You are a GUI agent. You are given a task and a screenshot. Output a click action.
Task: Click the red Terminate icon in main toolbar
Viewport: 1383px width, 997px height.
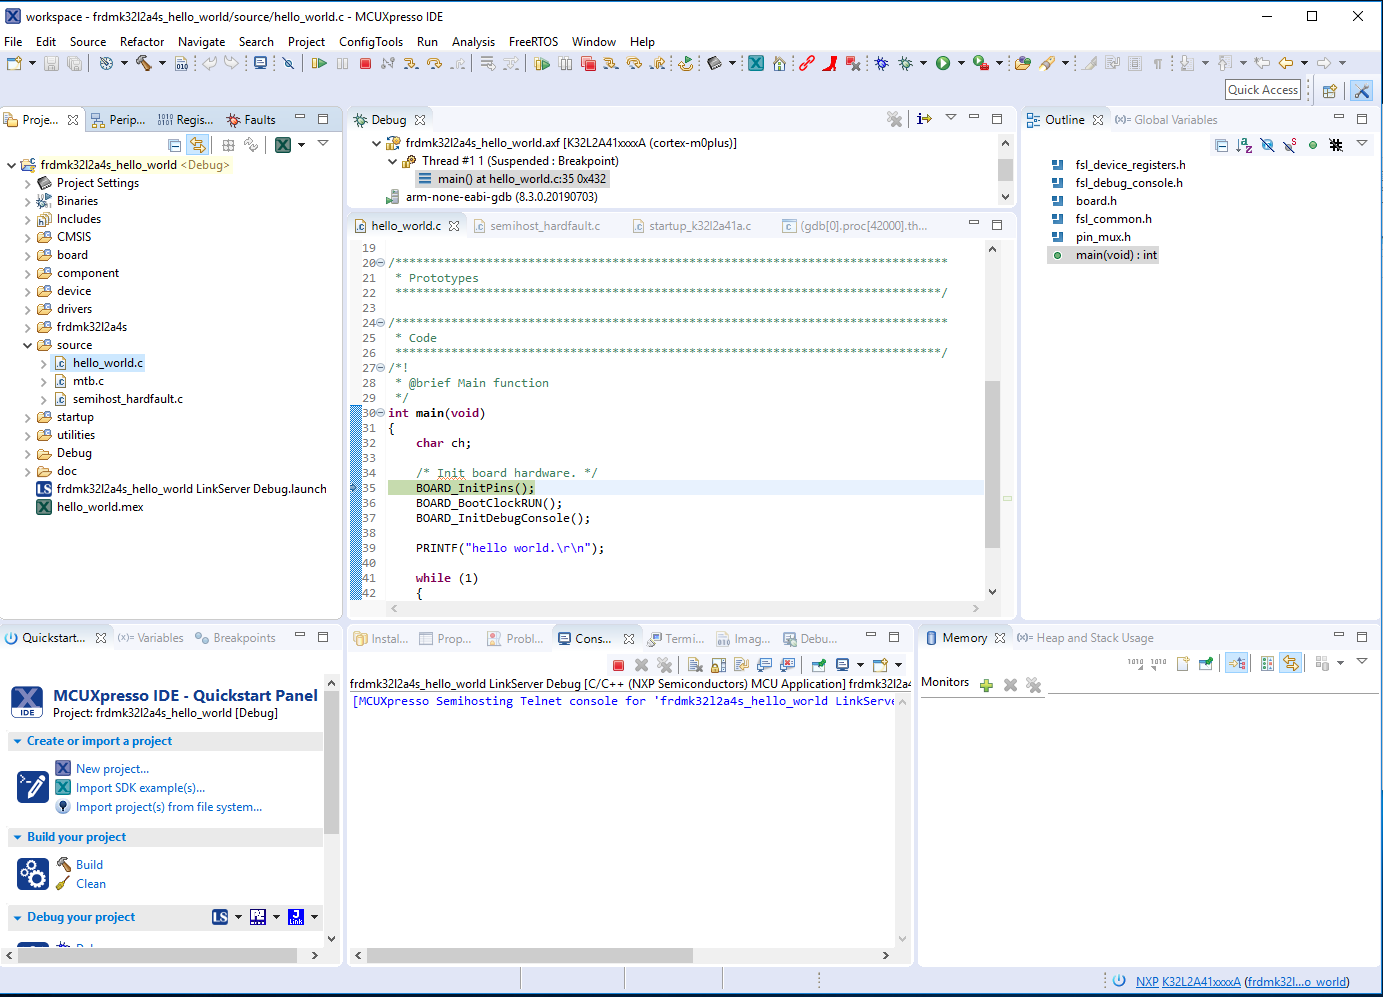point(365,63)
